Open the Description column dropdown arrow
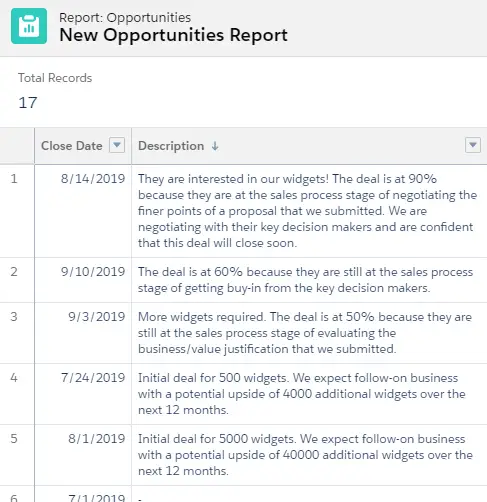Image resolution: width=487 pixels, height=502 pixels. 473,145
